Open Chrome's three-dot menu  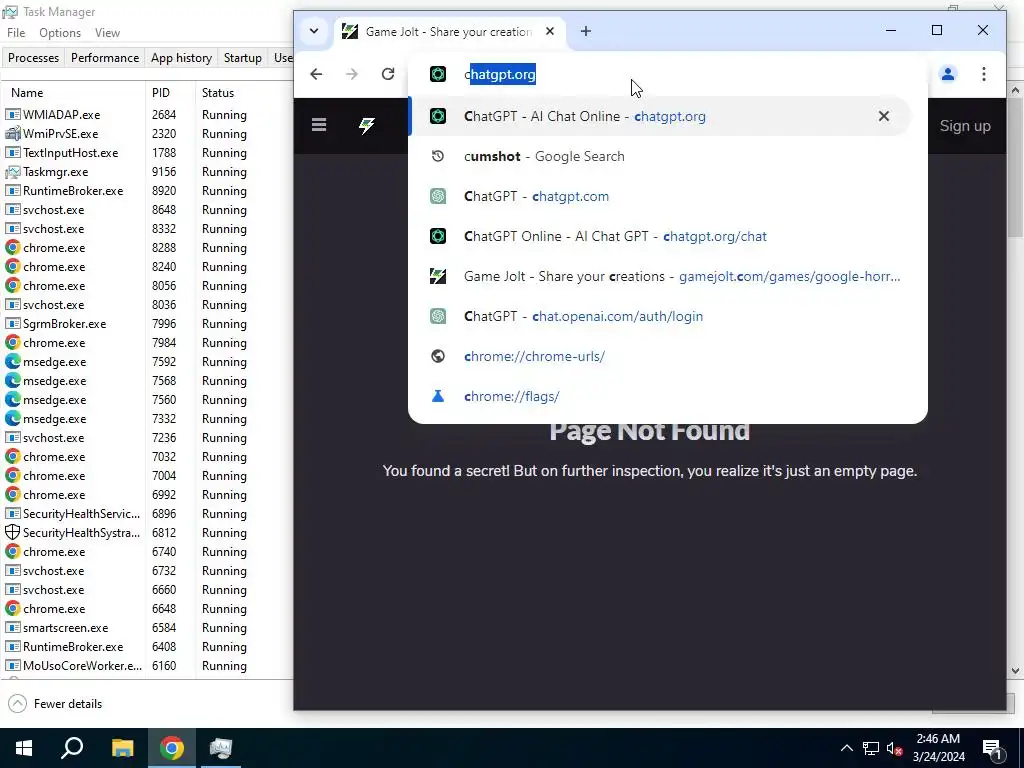tap(984, 74)
